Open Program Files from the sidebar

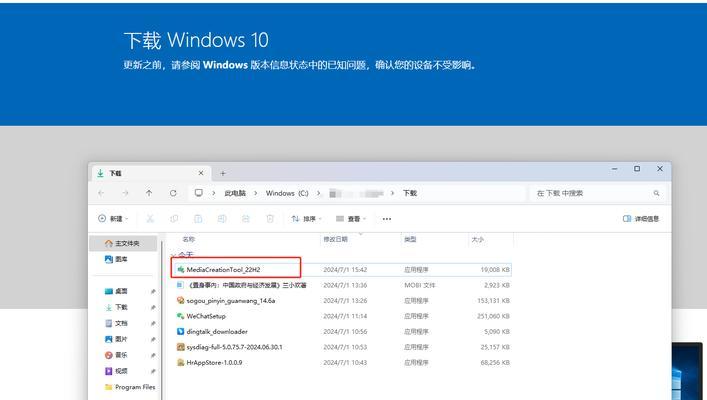pyautogui.click(x=130, y=387)
